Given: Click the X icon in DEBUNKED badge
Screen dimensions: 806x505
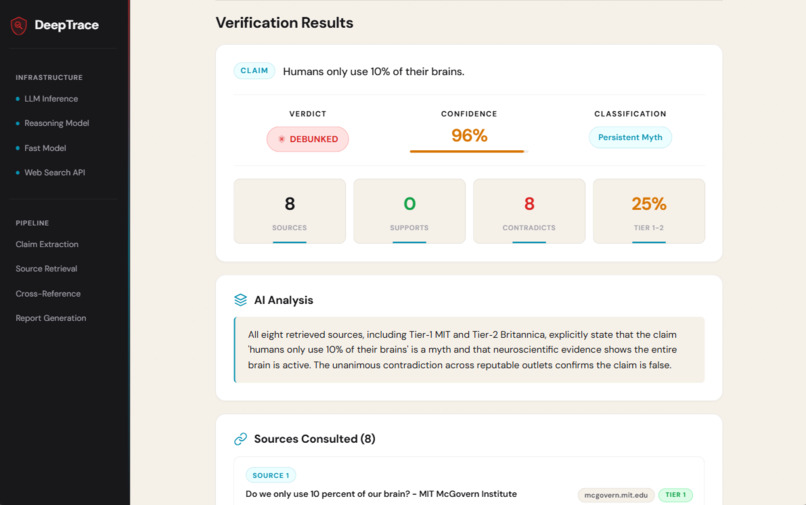Looking at the screenshot, I should [282, 139].
